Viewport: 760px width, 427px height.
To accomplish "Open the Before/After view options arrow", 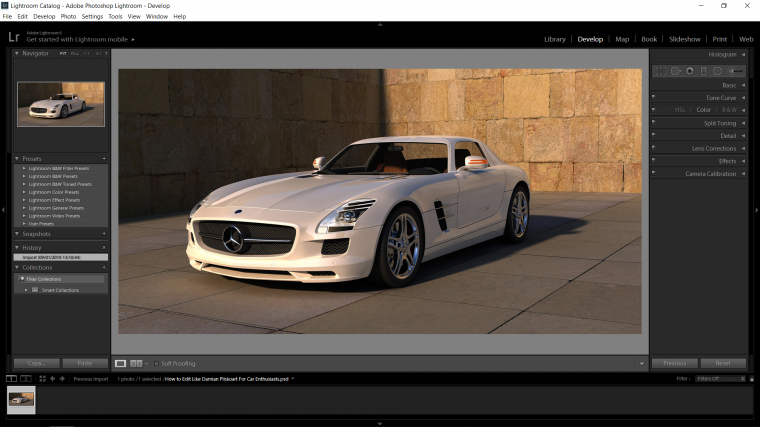I will 146,364.
